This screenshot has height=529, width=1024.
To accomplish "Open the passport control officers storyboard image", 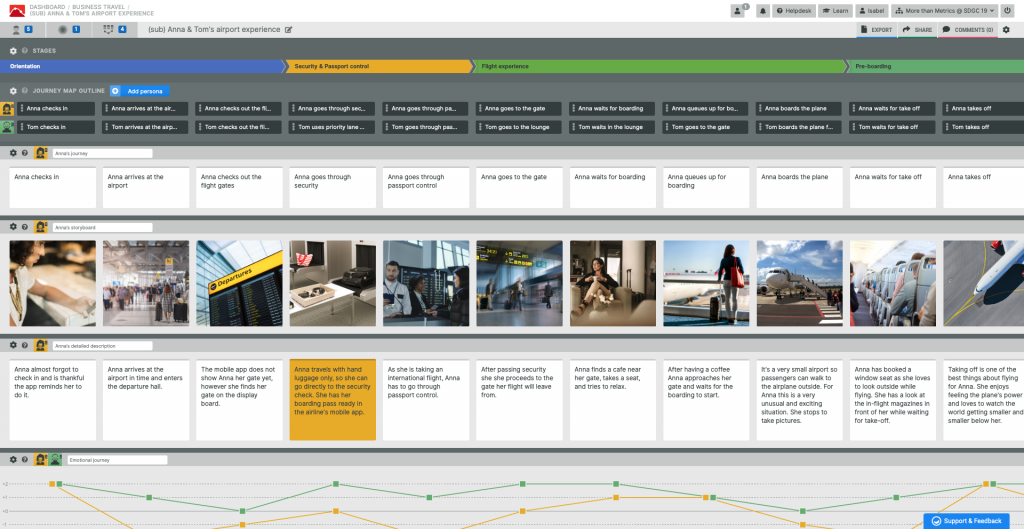I will click(x=426, y=283).
